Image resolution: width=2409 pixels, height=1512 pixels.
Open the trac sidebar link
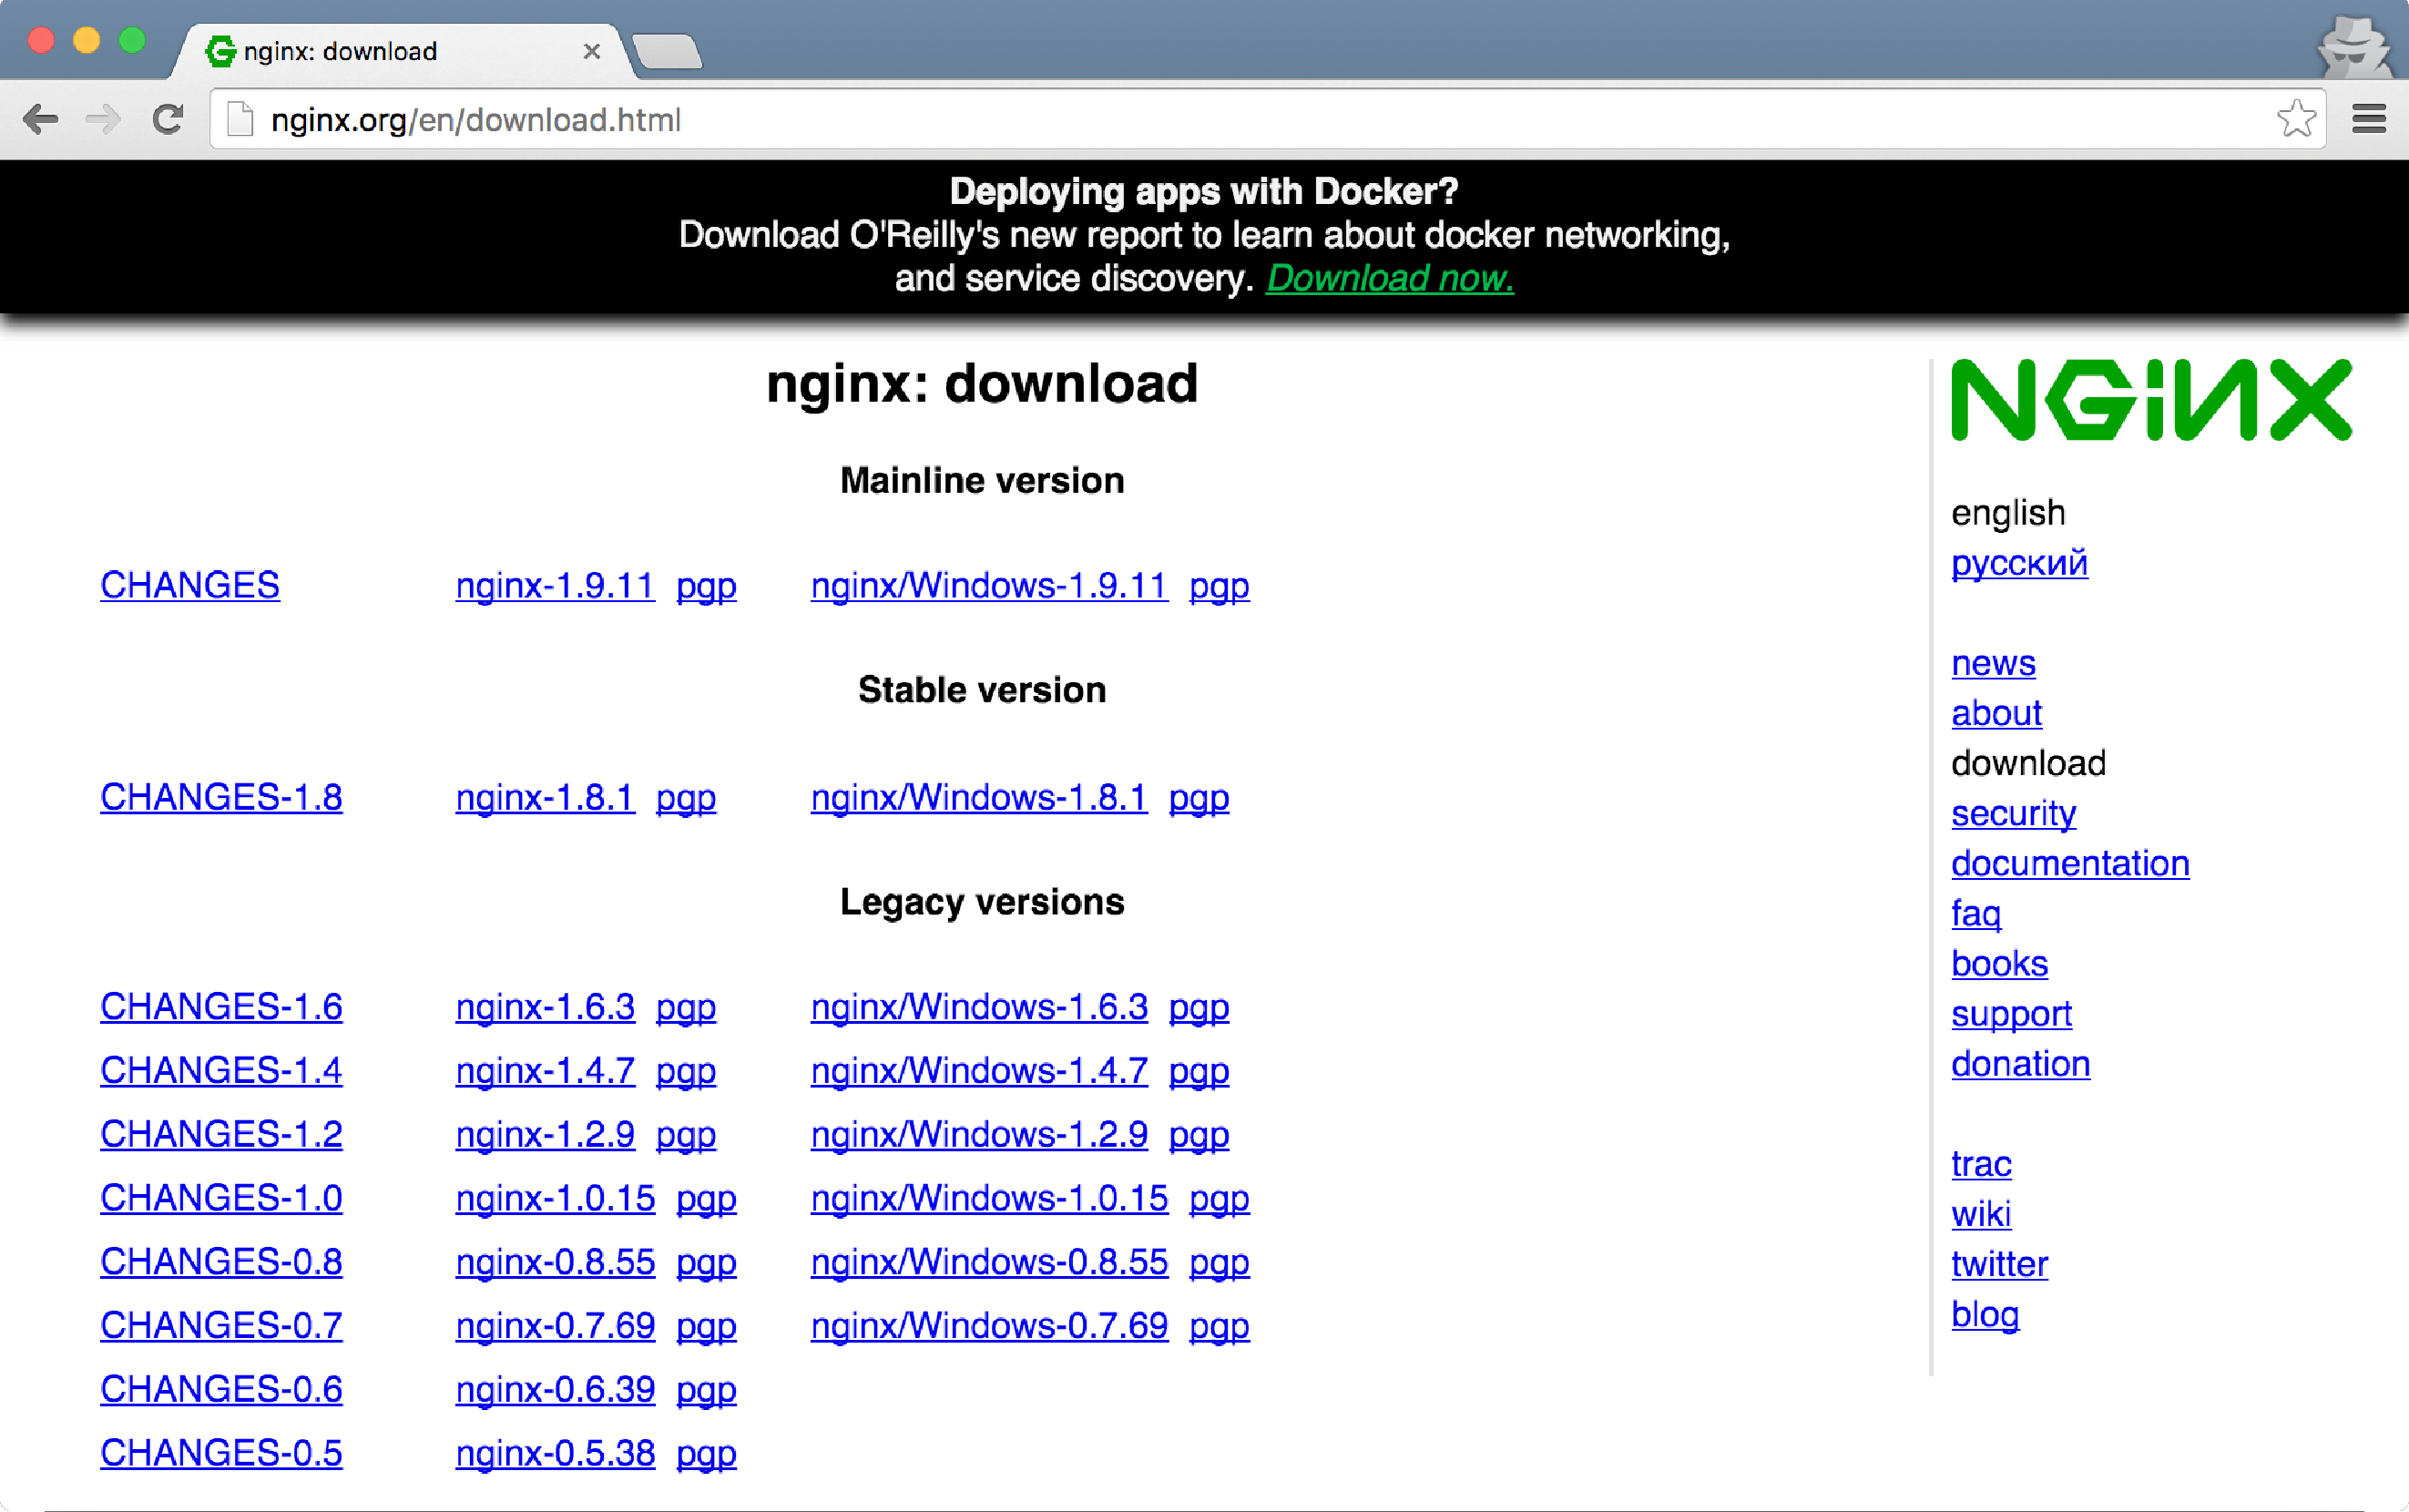click(x=1981, y=1164)
